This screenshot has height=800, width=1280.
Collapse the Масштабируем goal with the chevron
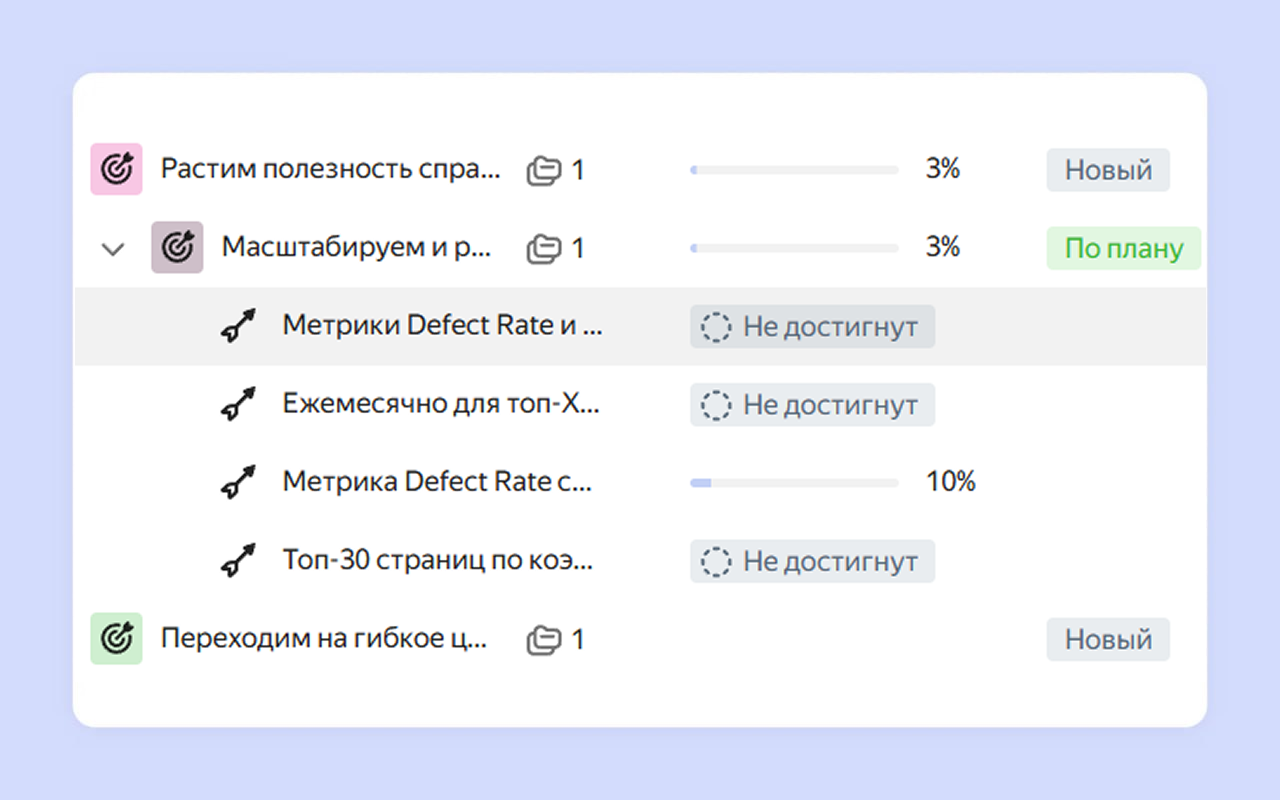pos(114,249)
